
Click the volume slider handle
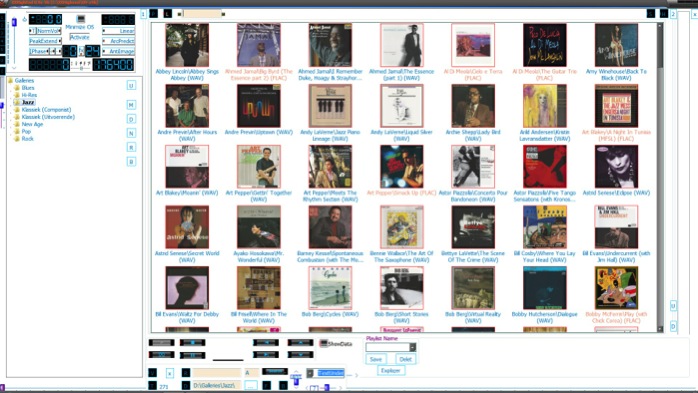14,21
